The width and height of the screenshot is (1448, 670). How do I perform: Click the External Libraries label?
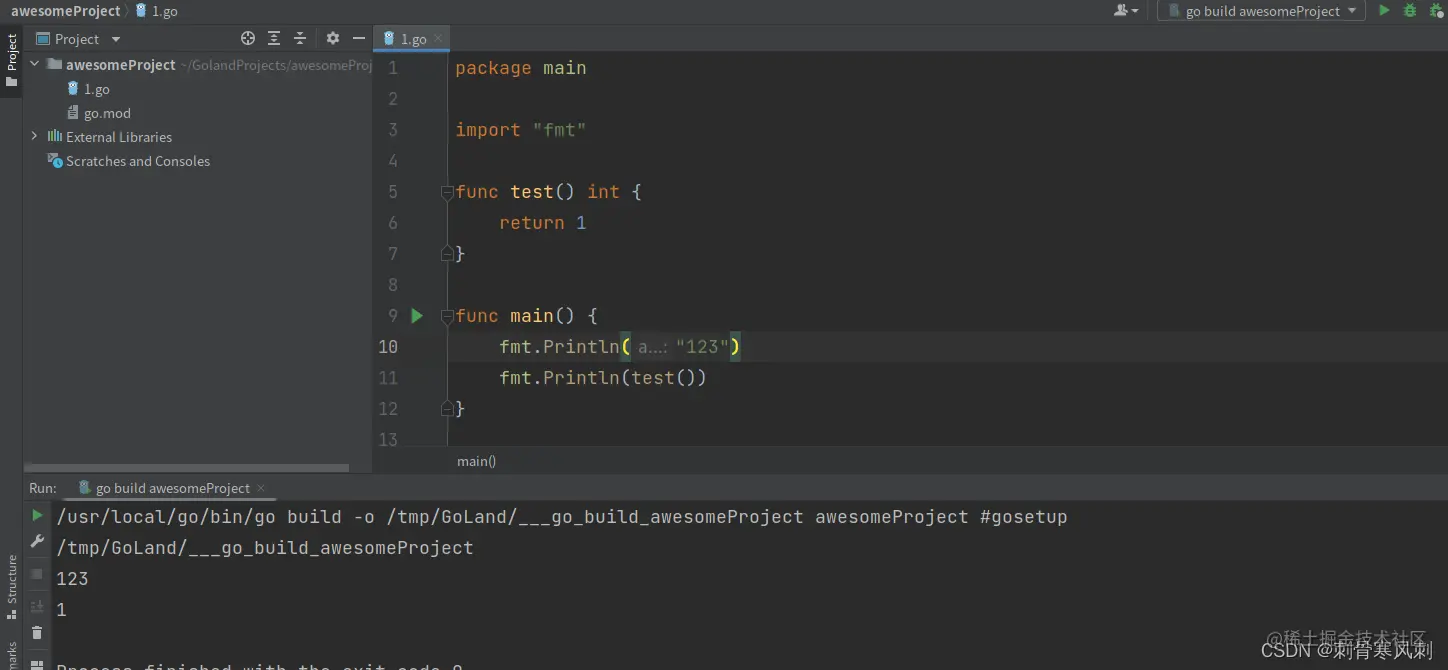click(119, 137)
